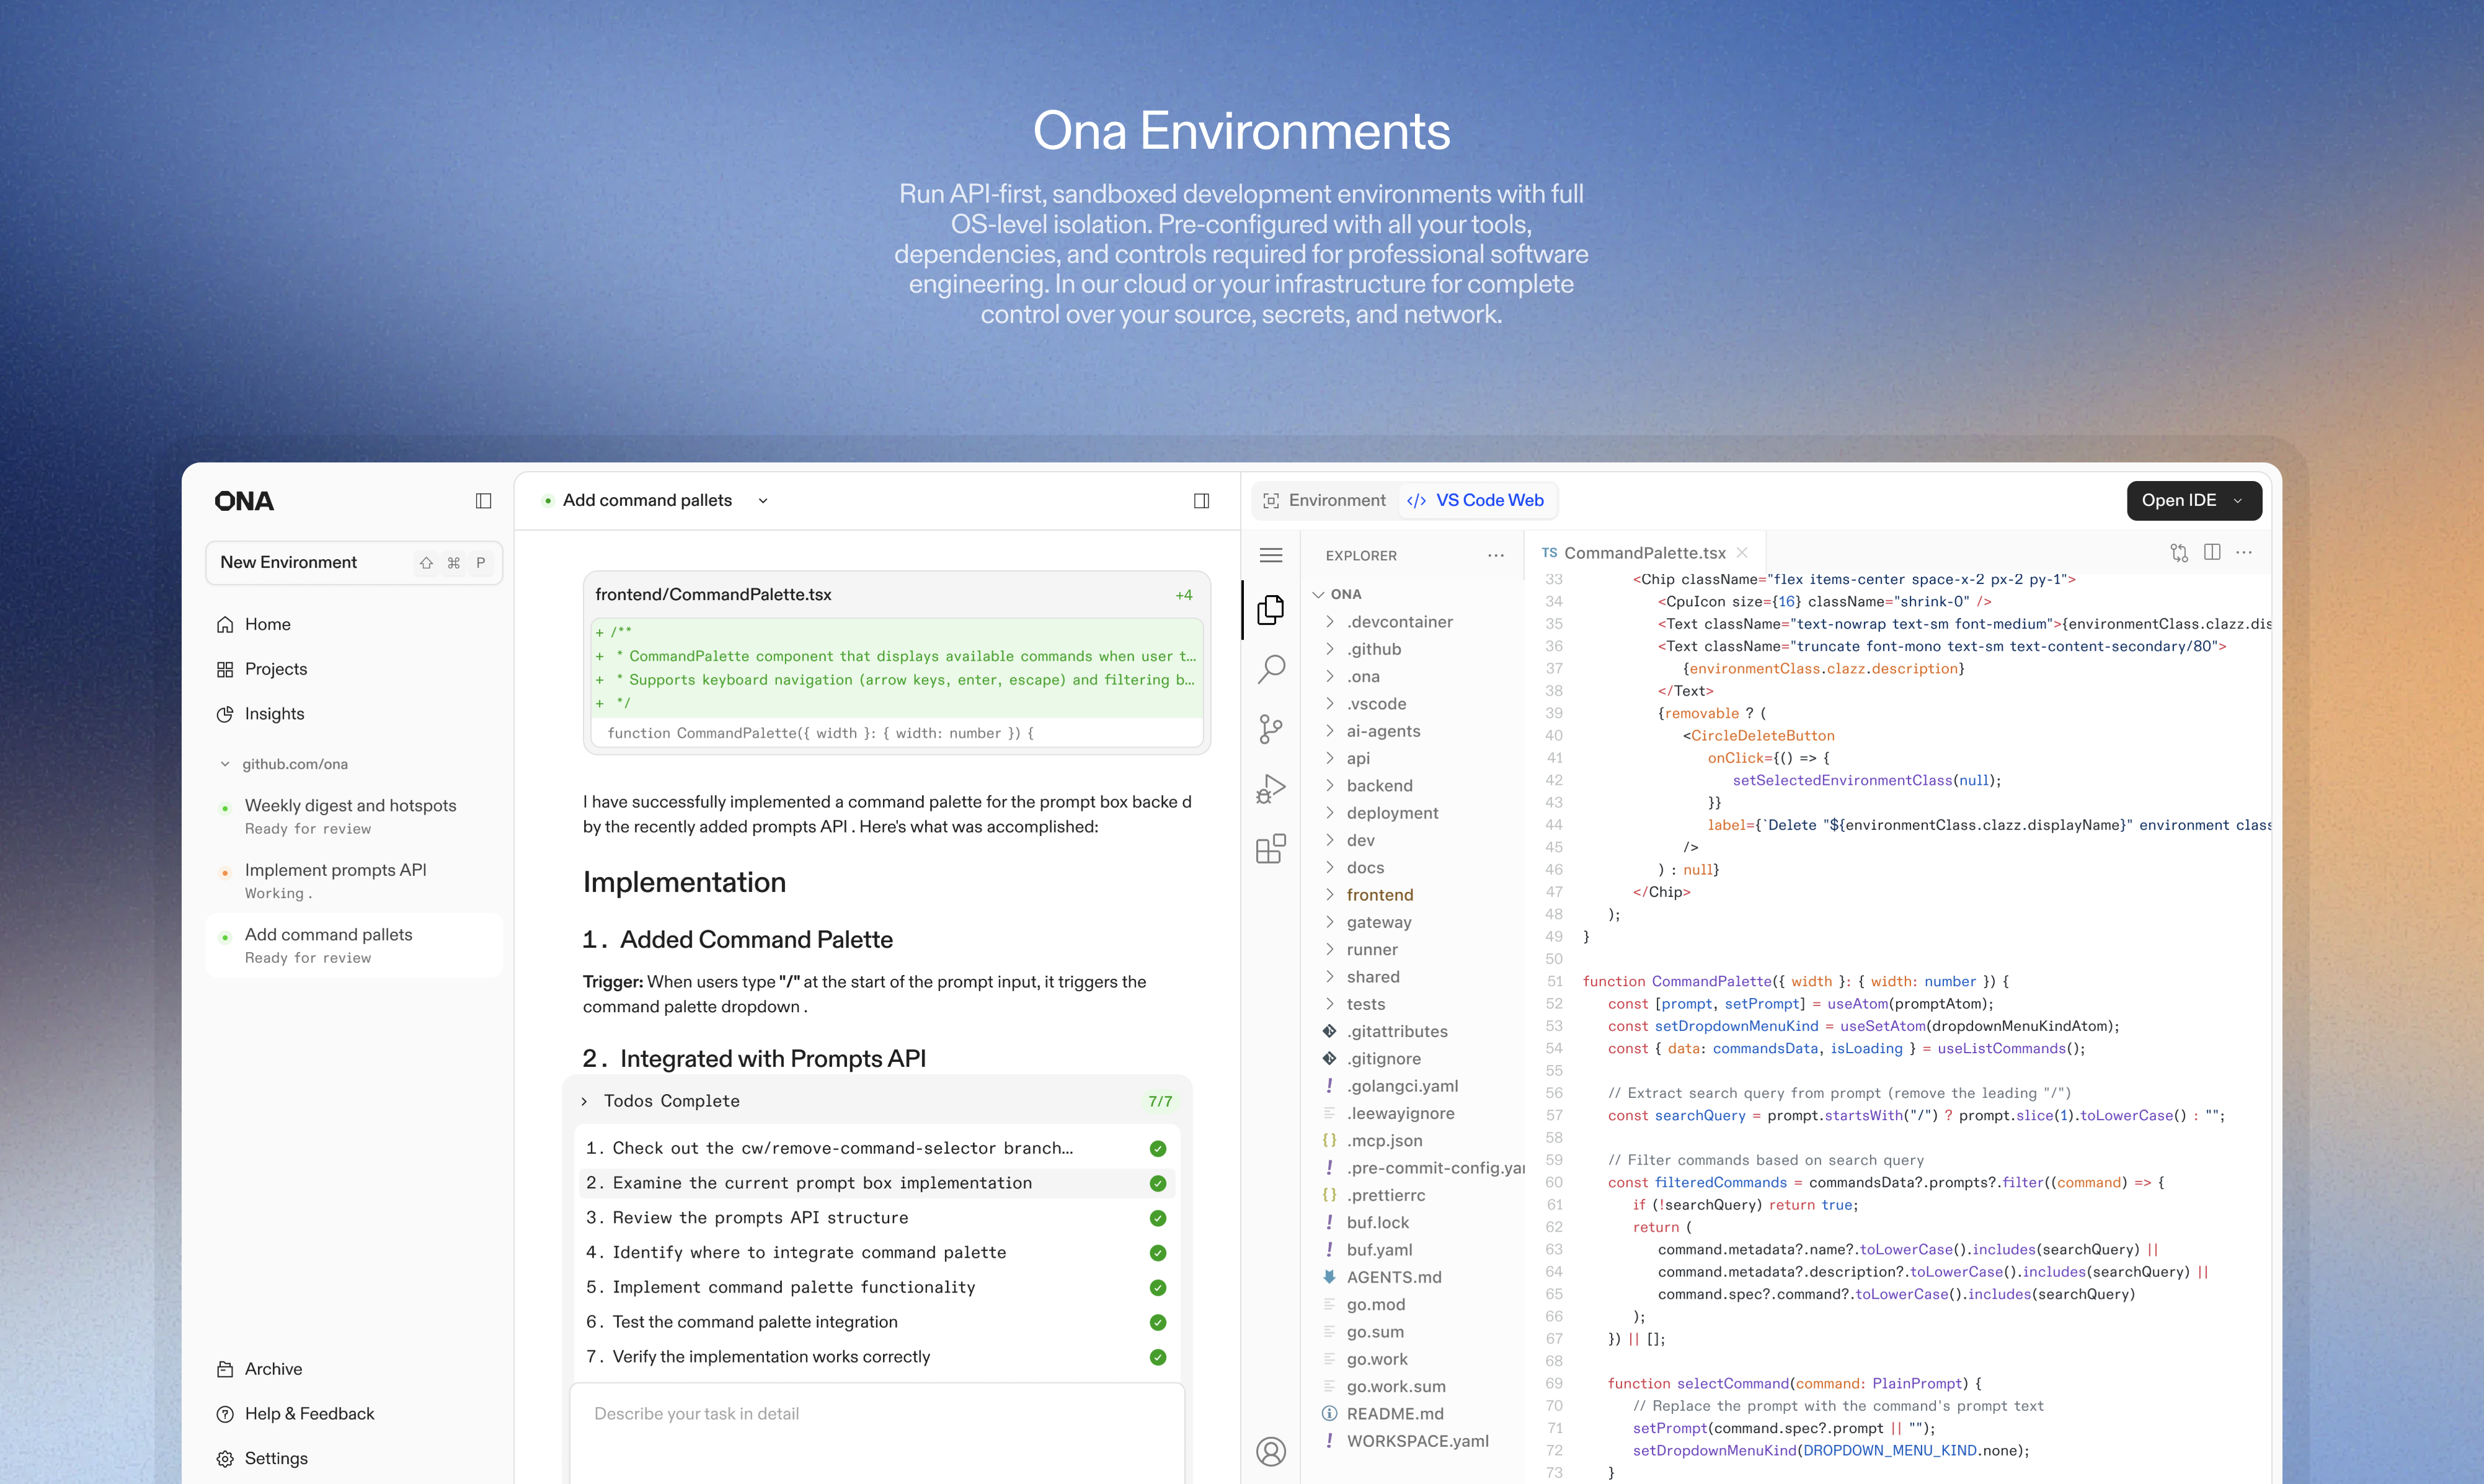The image size is (2484, 1484).
Task: Open the Extensions view icon
Action: coord(1270,849)
